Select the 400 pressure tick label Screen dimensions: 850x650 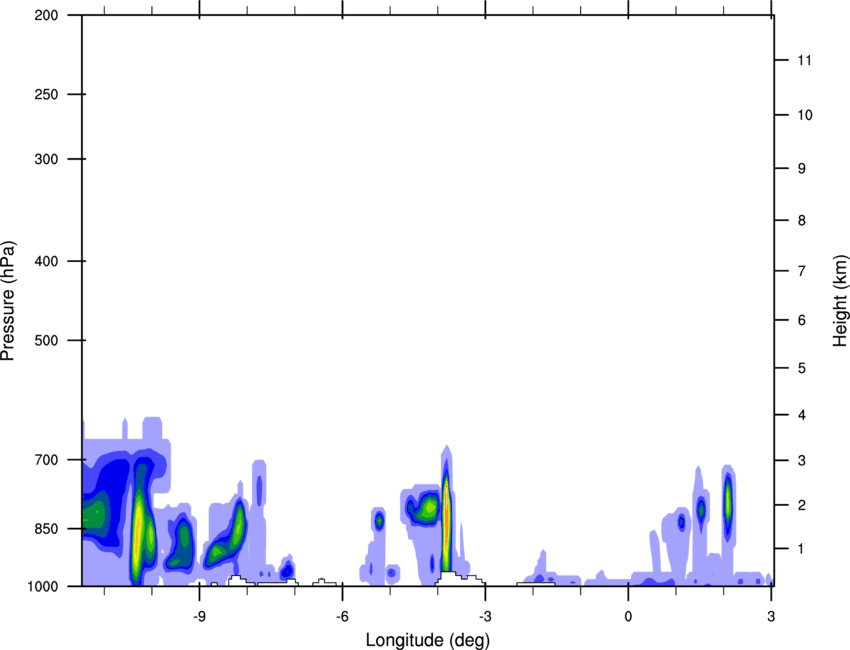(46, 261)
